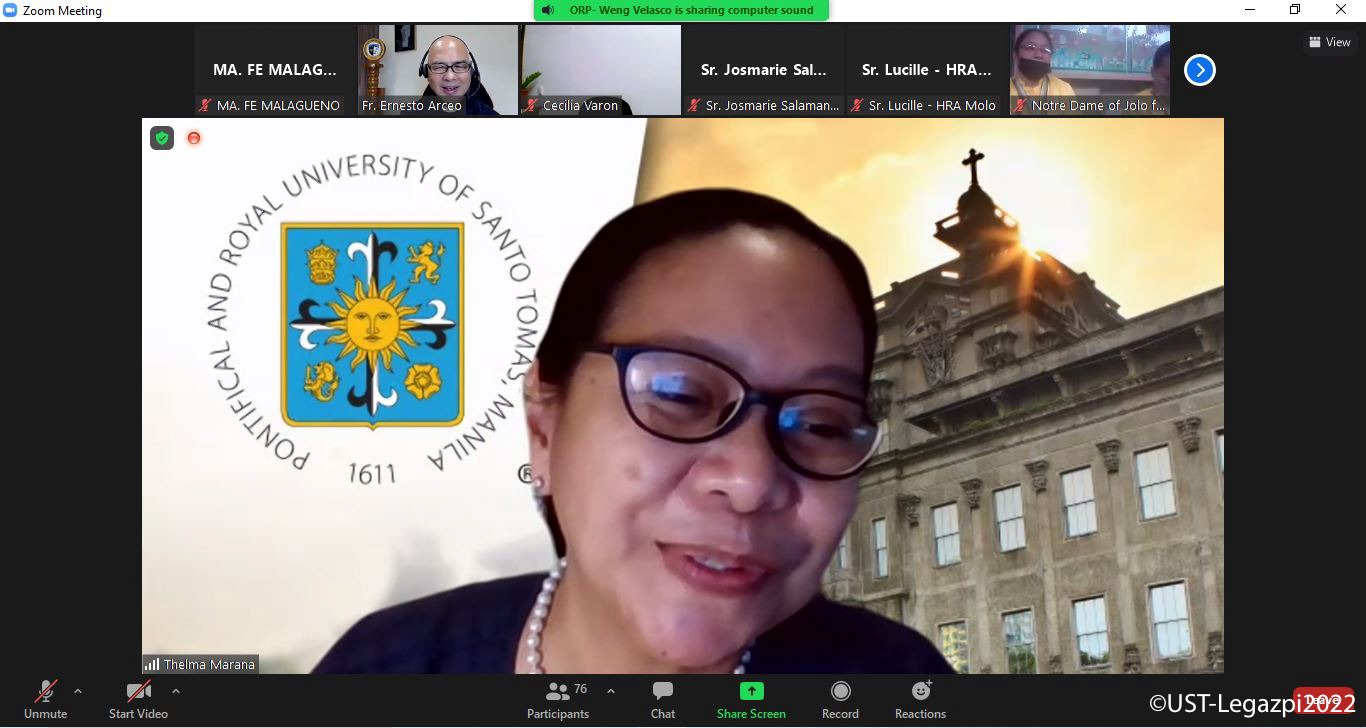Click the Unmute microphone icon

tap(45, 691)
